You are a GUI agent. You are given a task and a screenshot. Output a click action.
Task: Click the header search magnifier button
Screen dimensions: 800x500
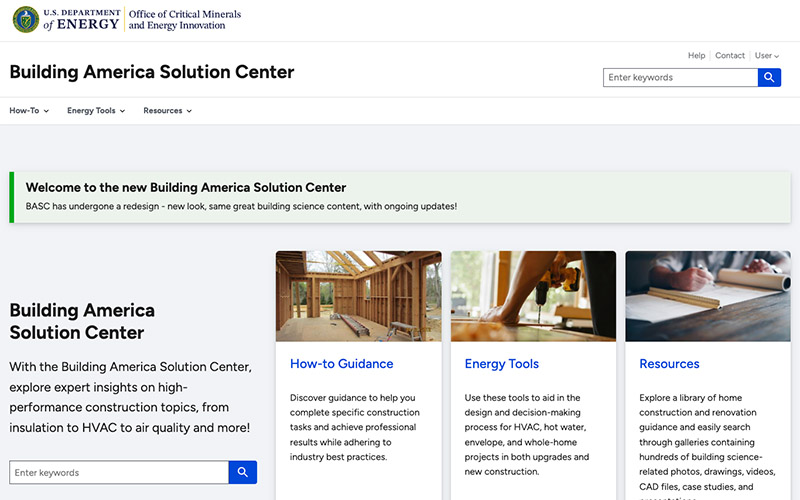point(769,78)
